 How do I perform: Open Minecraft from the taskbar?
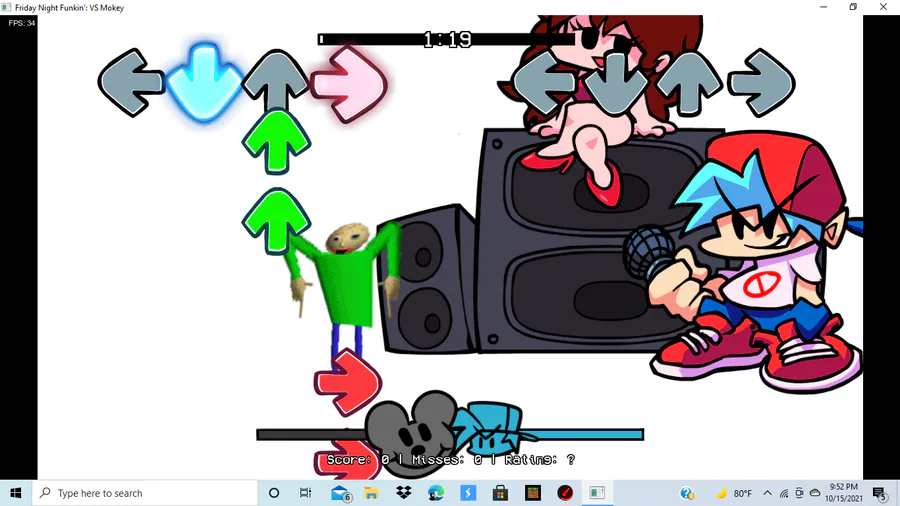(x=533, y=493)
